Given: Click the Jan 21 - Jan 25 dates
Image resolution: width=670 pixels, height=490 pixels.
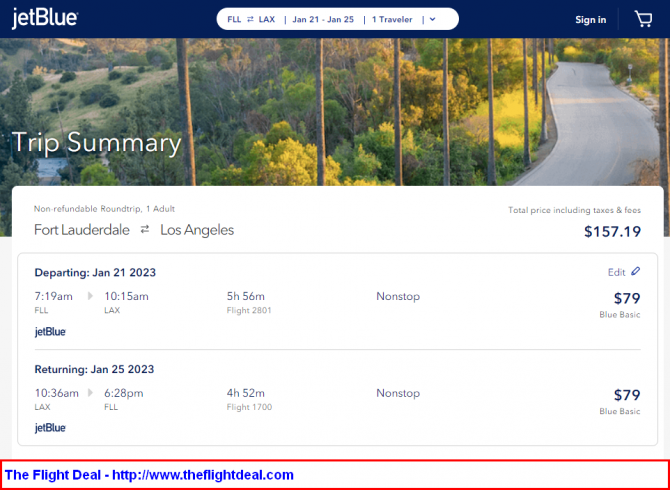Looking at the screenshot, I should [x=323, y=19].
